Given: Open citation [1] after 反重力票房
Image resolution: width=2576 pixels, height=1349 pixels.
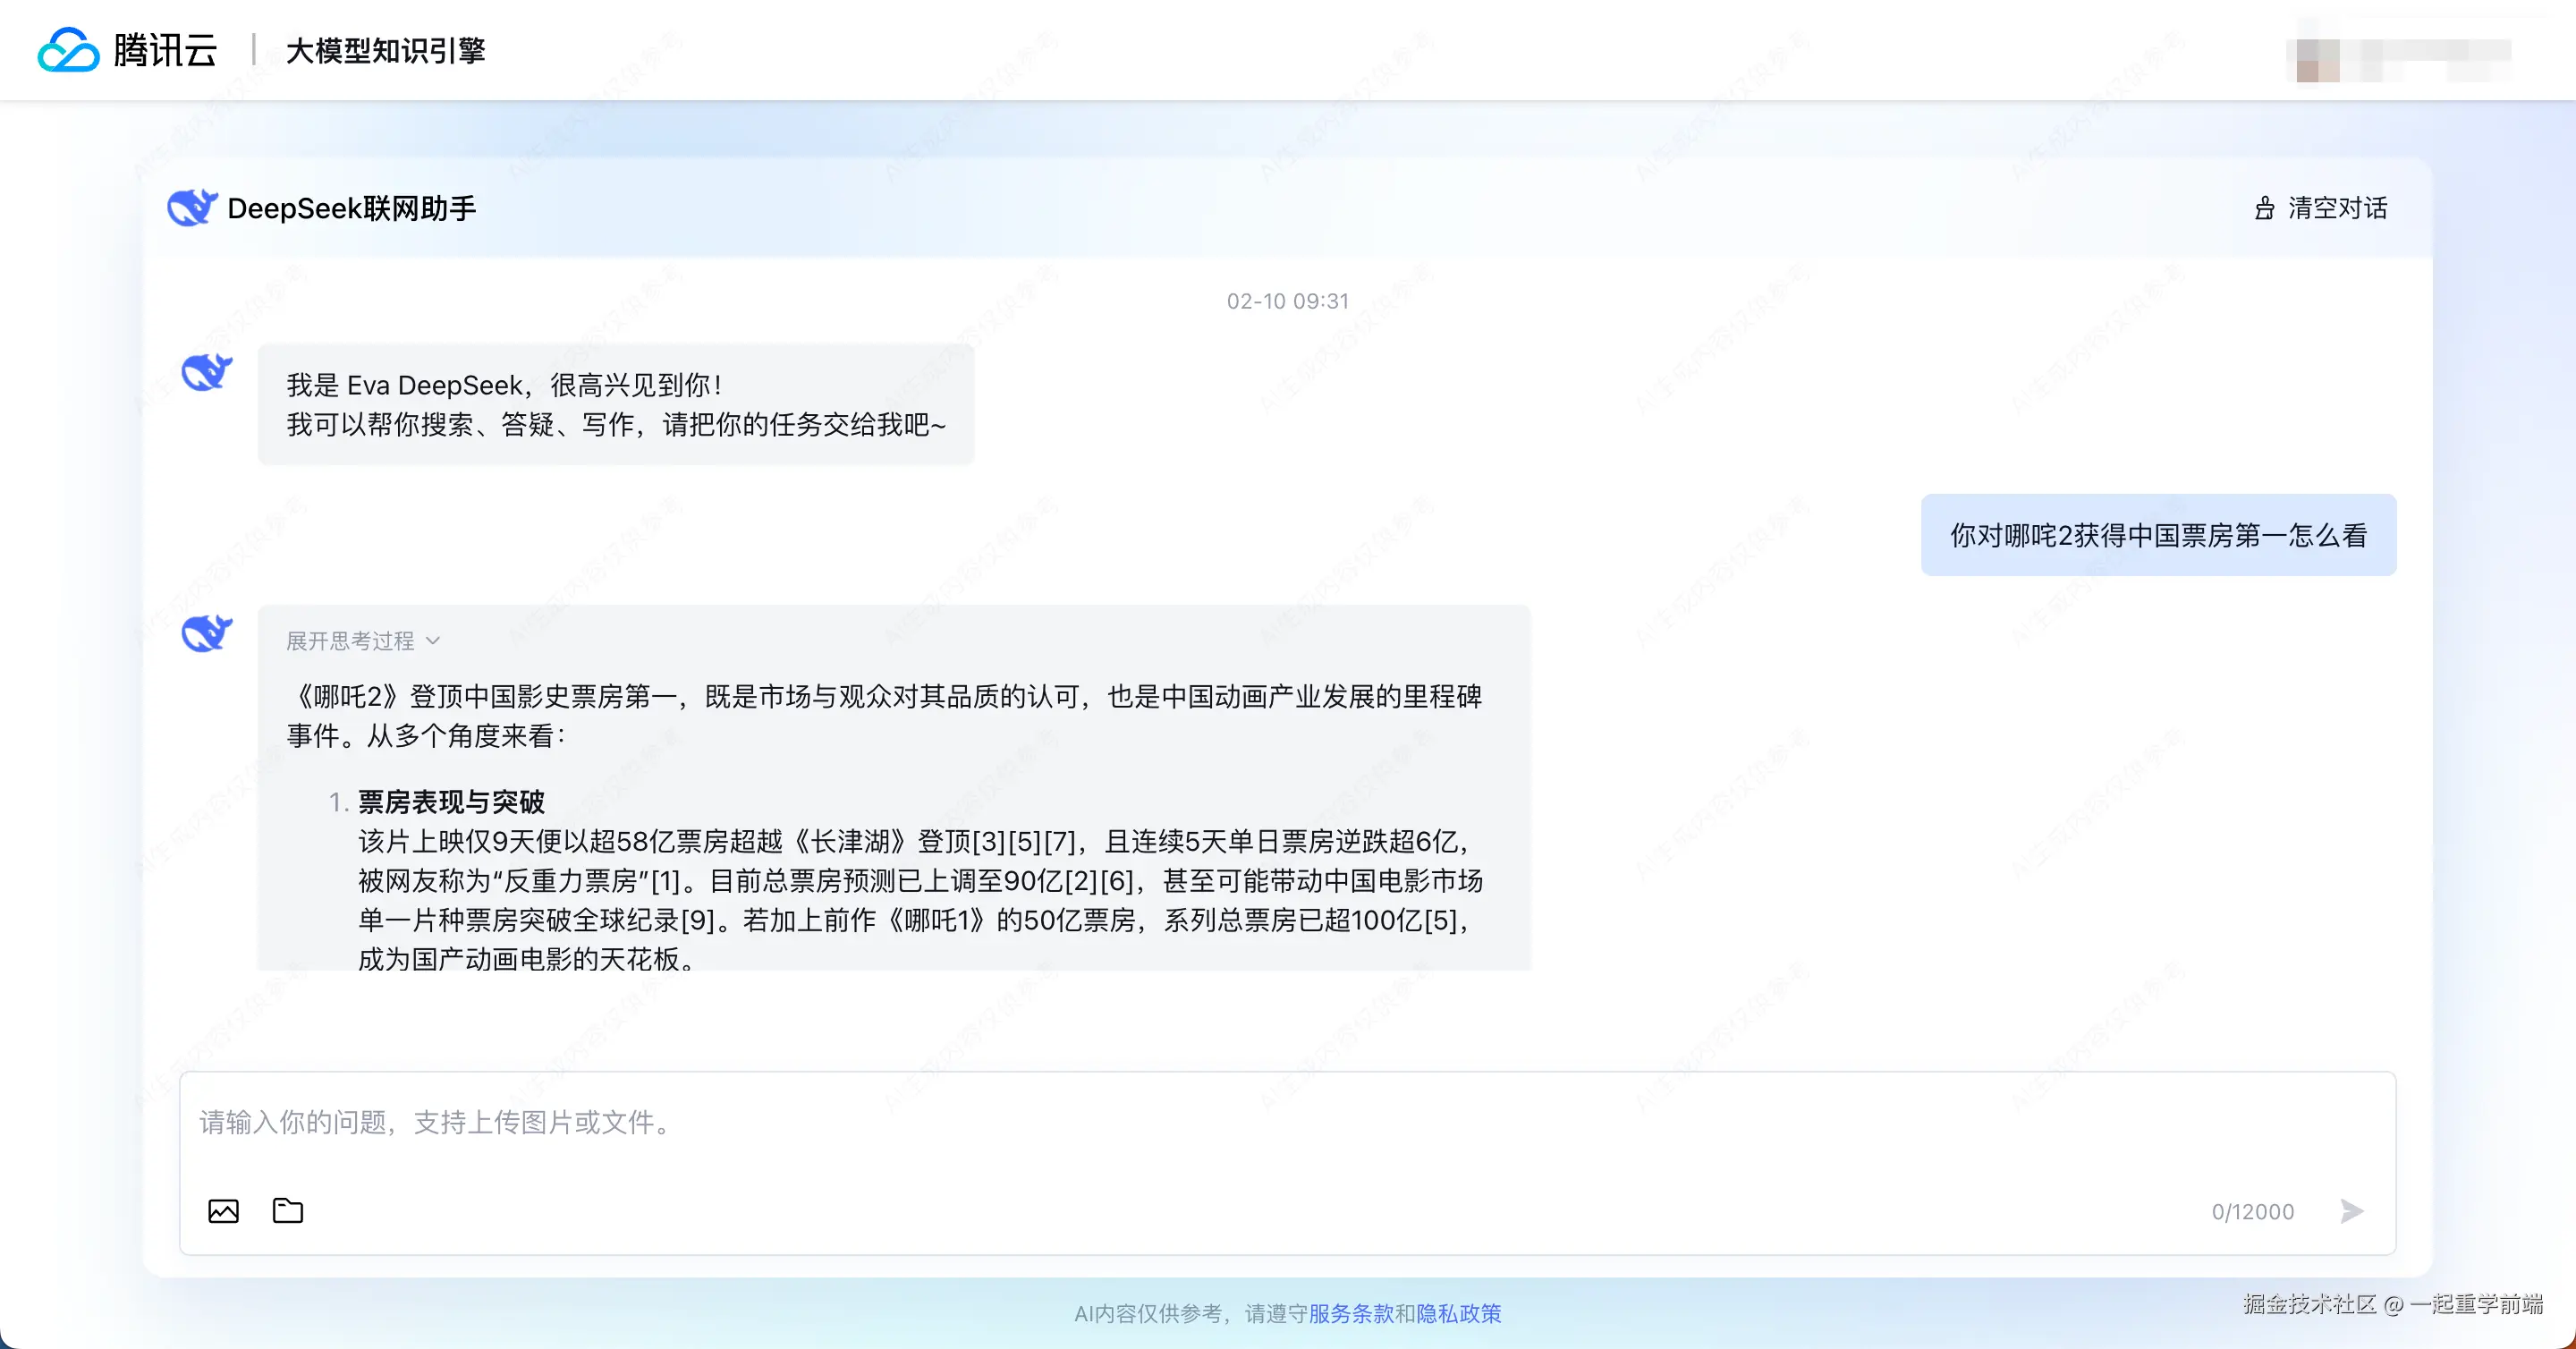Looking at the screenshot, I should pos(666,881).
